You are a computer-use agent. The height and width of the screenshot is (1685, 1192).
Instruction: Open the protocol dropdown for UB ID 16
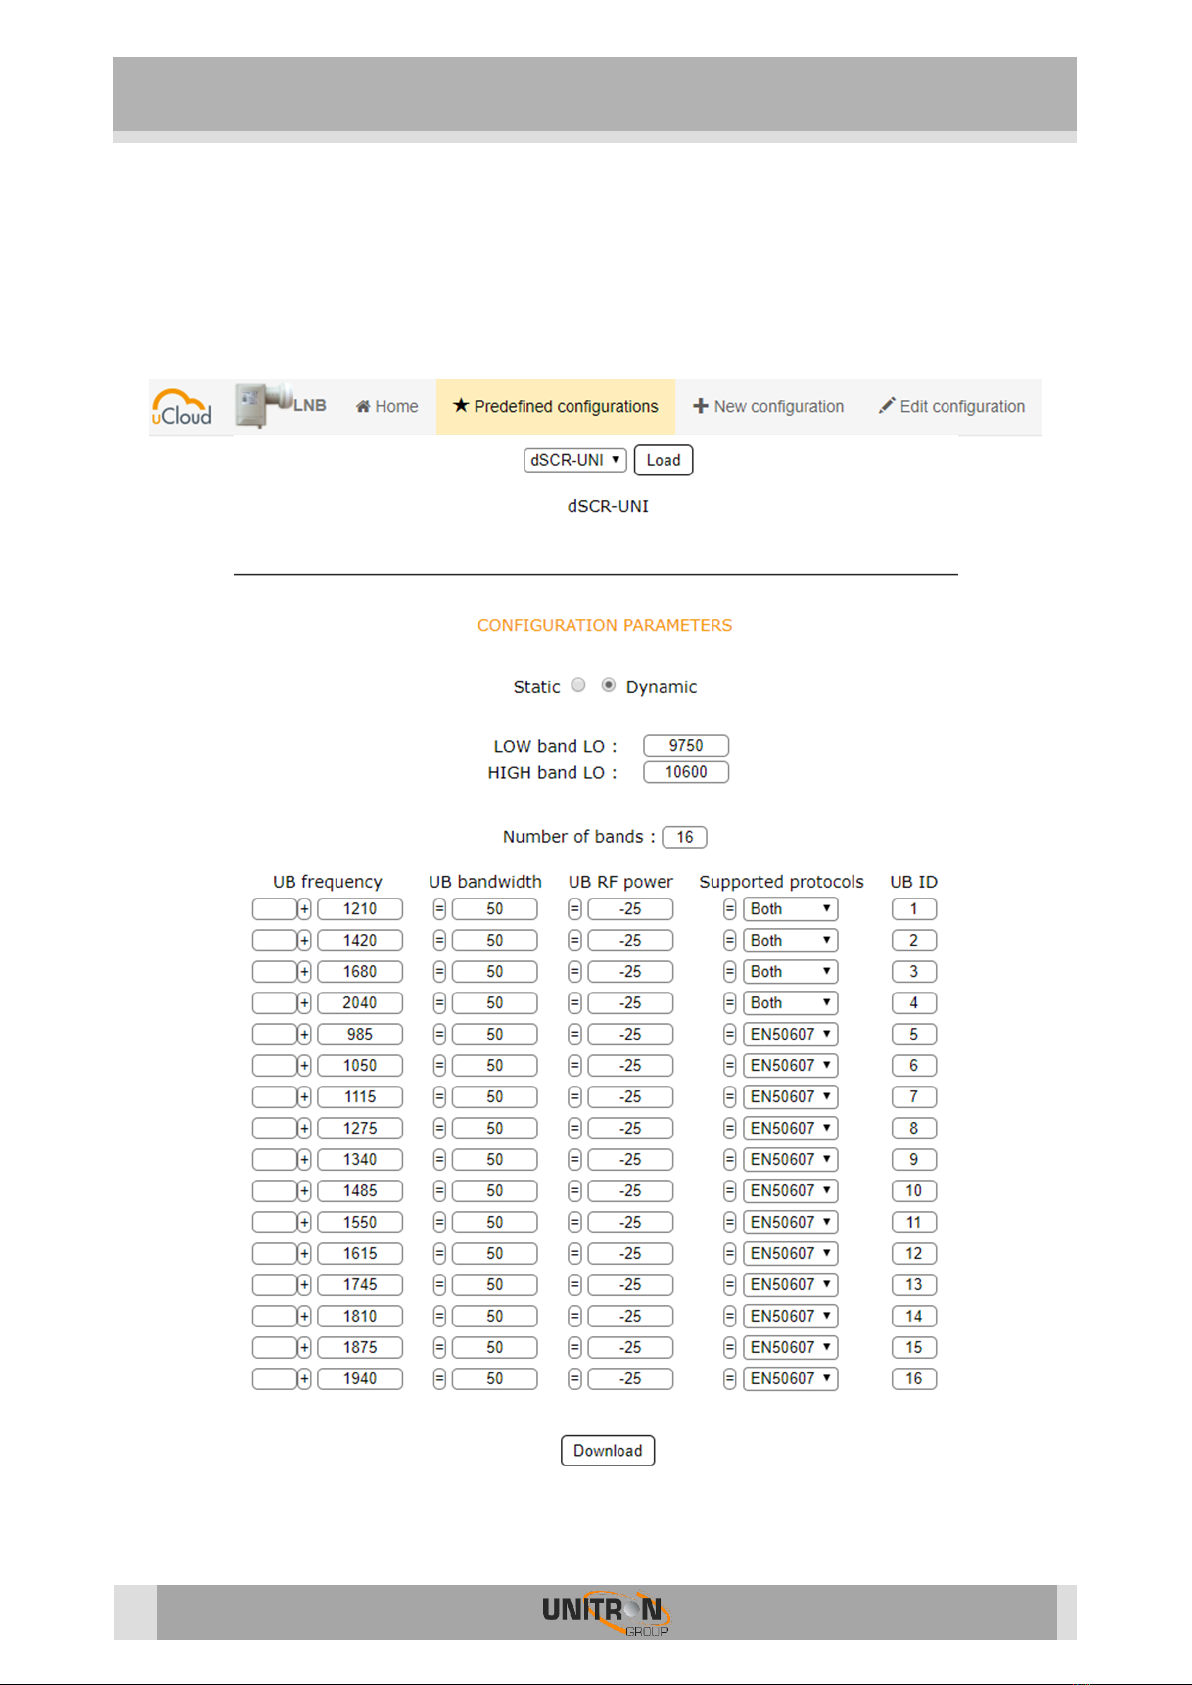(x=790, y=1379)
